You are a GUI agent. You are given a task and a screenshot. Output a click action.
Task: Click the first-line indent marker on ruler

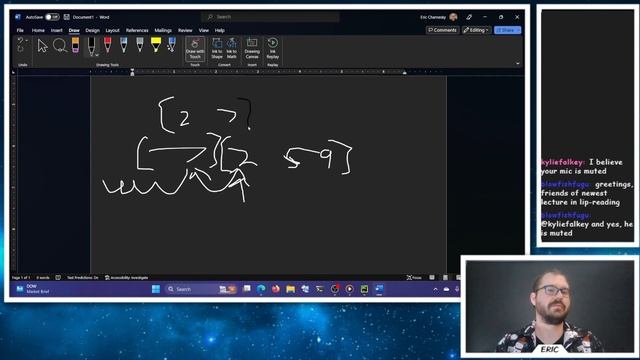click(132, 70)
